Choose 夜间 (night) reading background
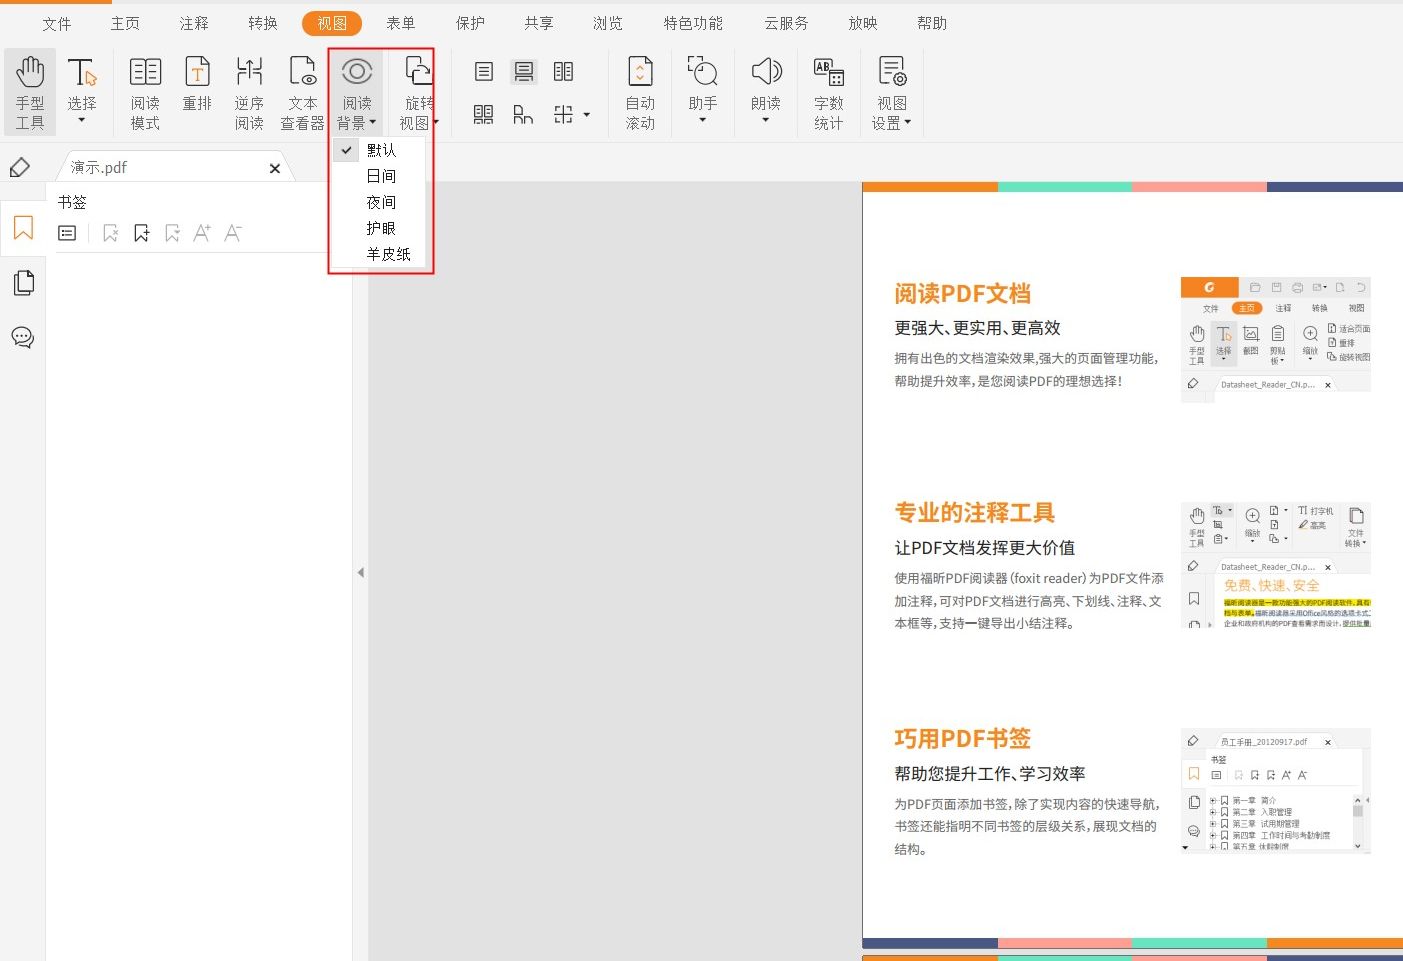1403x961 pixels. [x=380, y=202]
